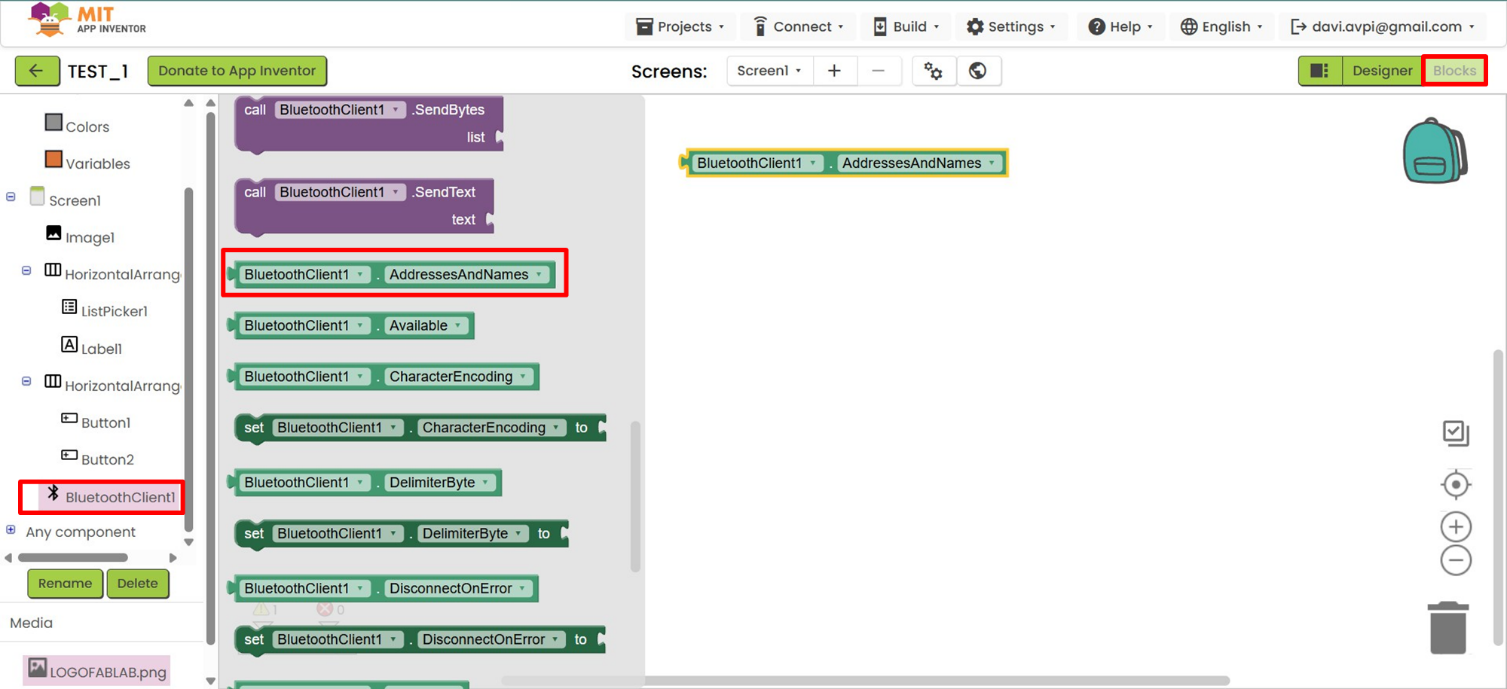Open the Build menu

907,27
